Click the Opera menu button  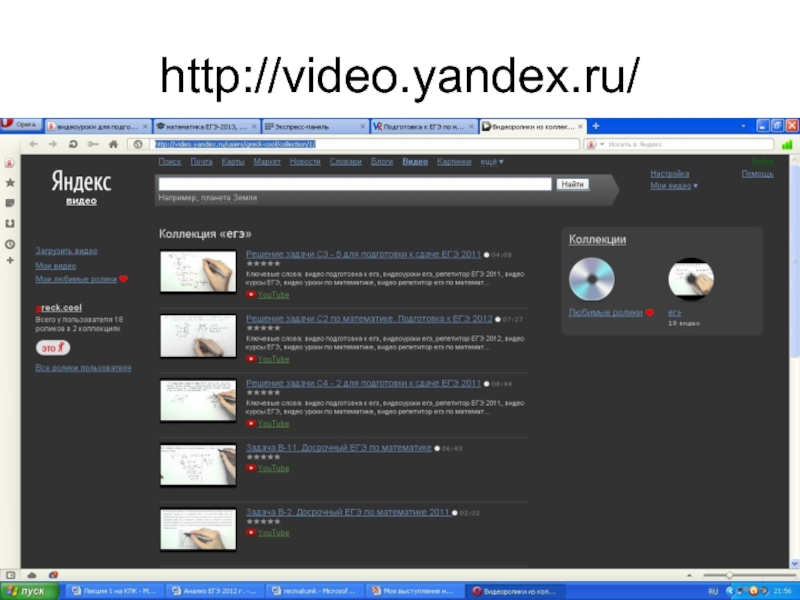(x=20, y=124)
